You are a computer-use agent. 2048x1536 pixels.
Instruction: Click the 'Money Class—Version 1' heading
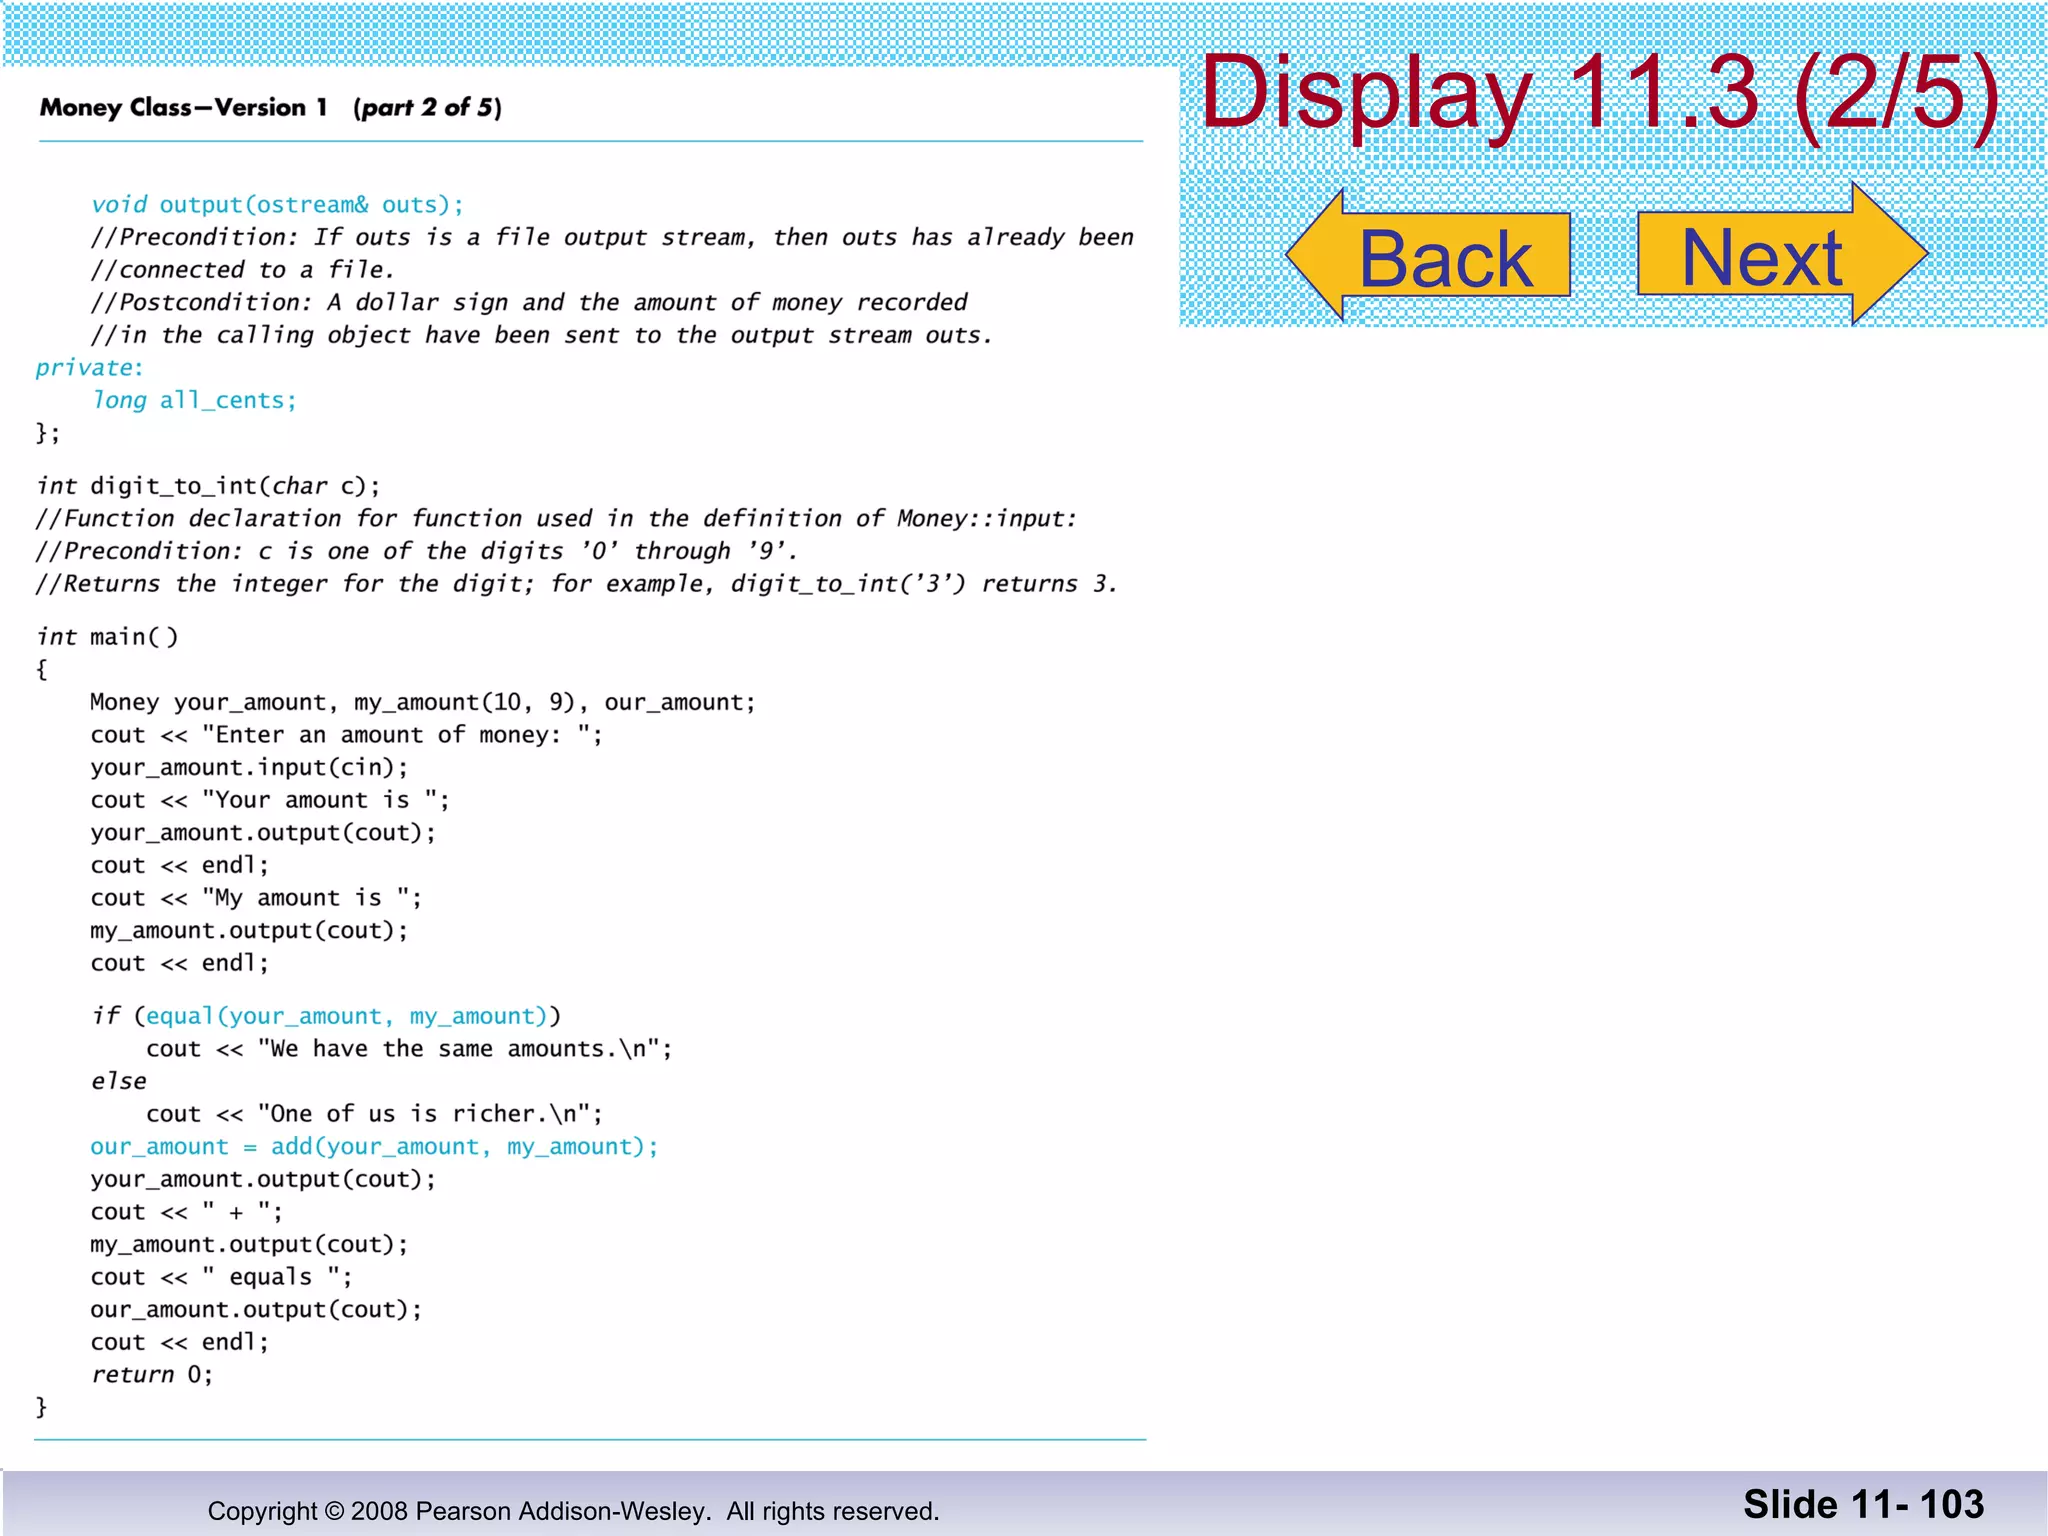184,107
